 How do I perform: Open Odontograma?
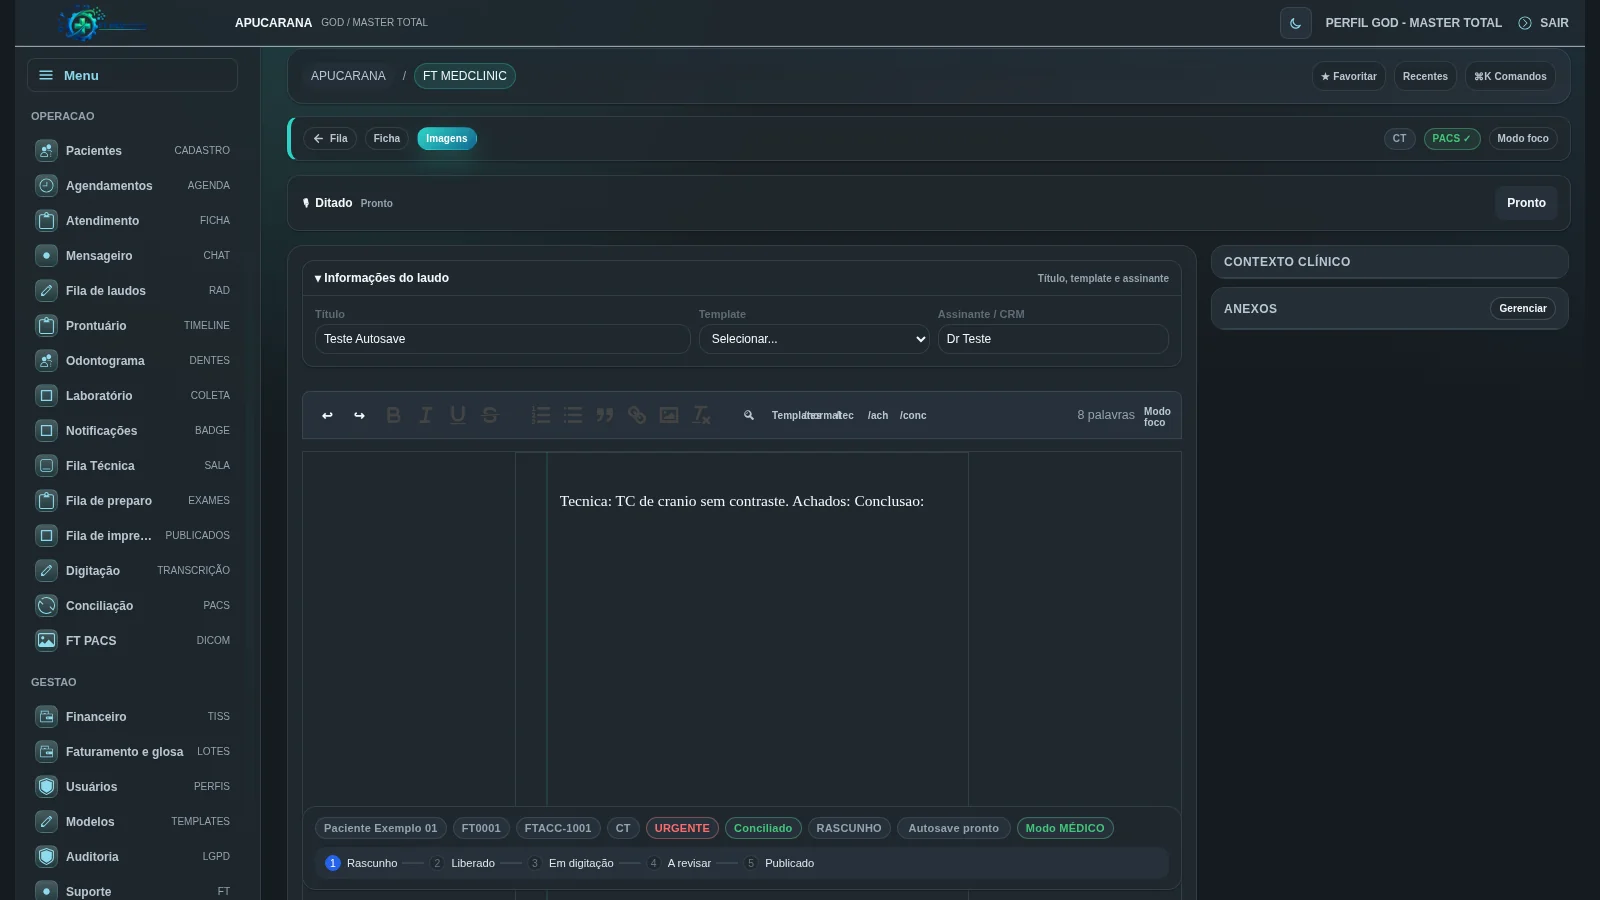[x=132, y=361]
